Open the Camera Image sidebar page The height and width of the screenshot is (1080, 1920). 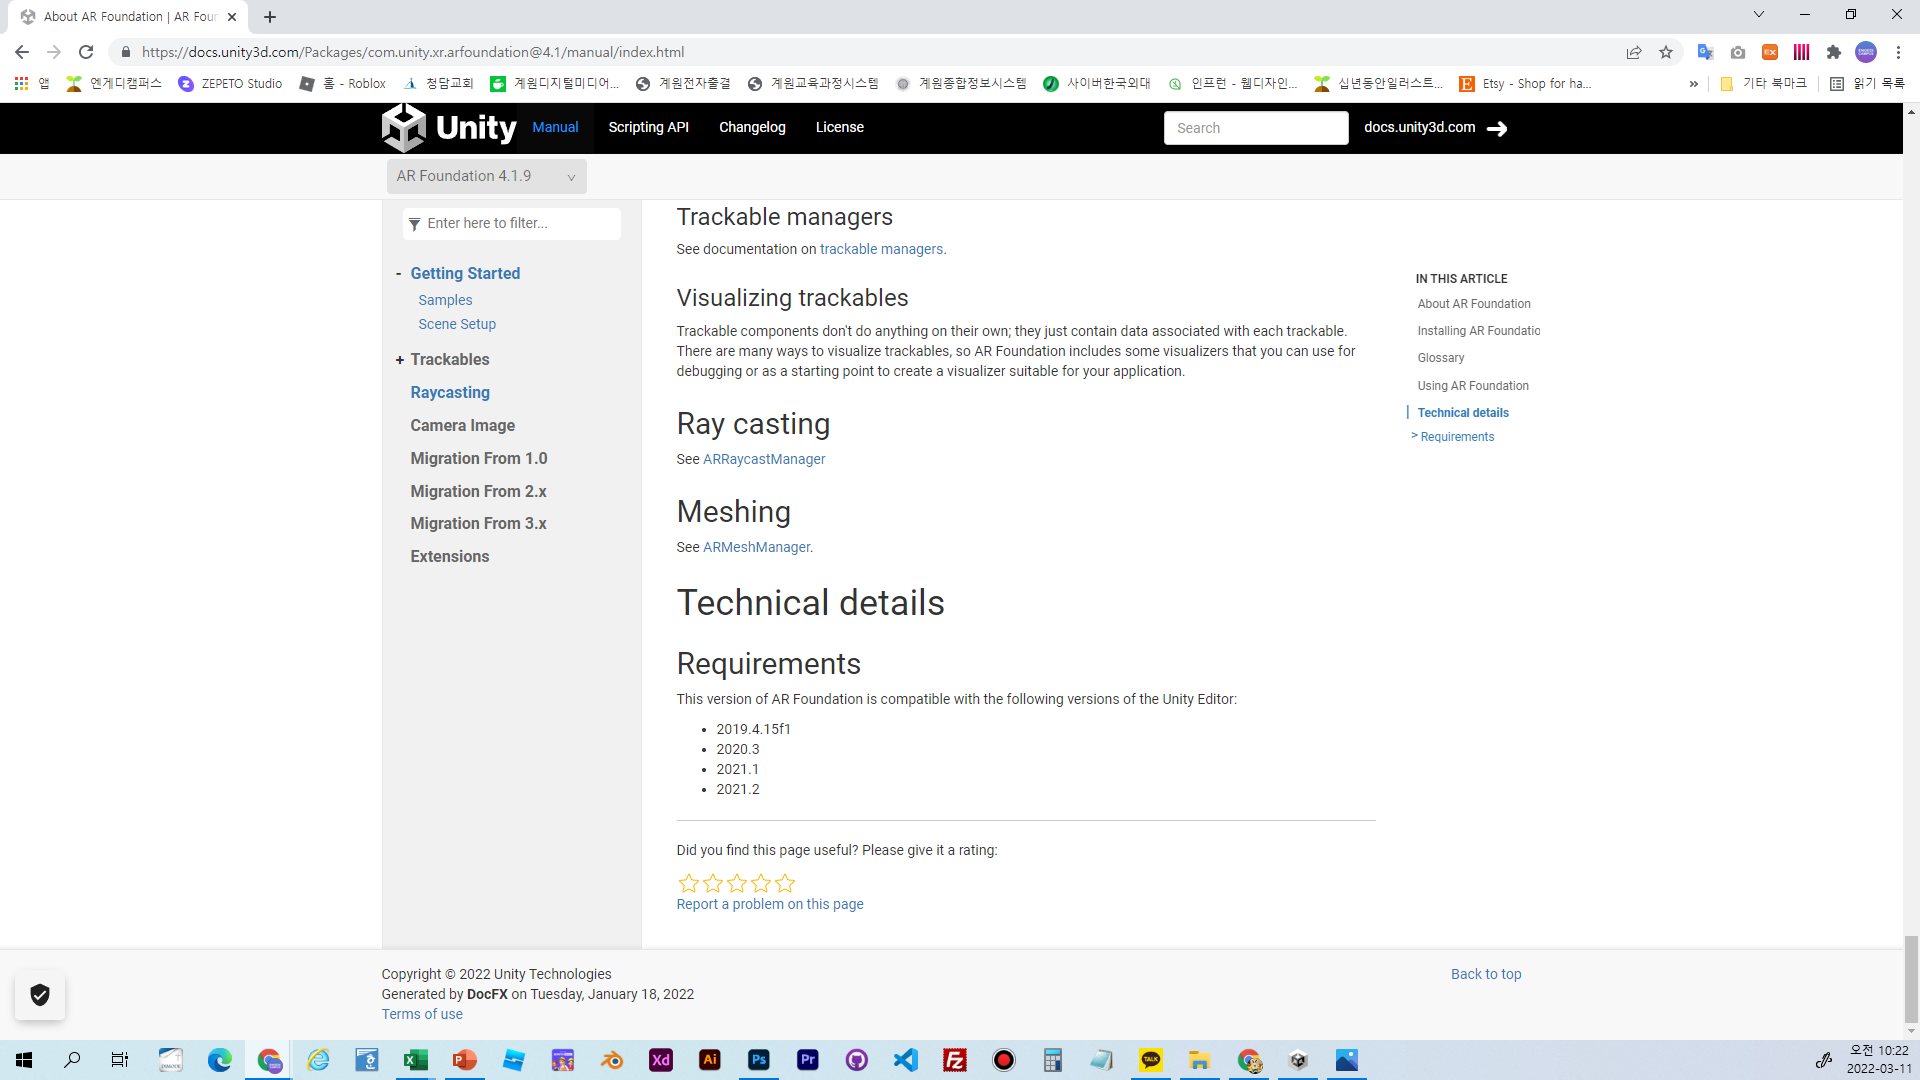click(x=462, y=426)
